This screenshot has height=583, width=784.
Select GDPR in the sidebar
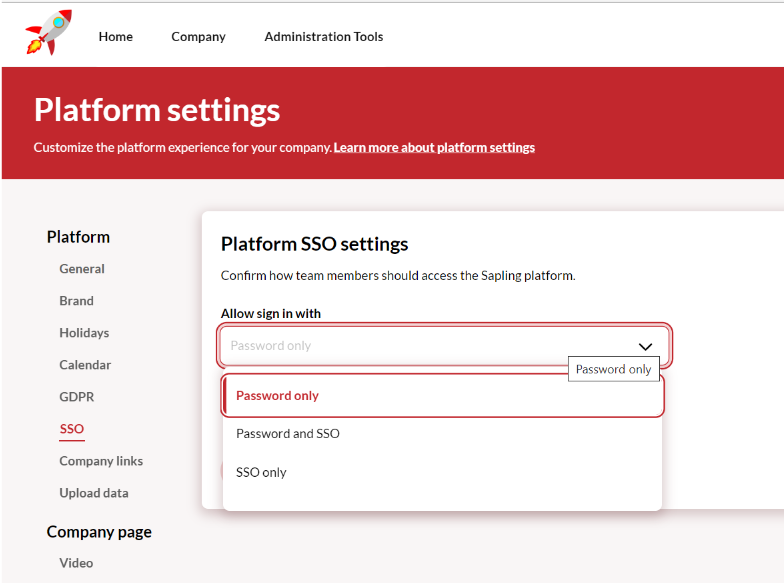pyautogui.click(x=77, y=397)
